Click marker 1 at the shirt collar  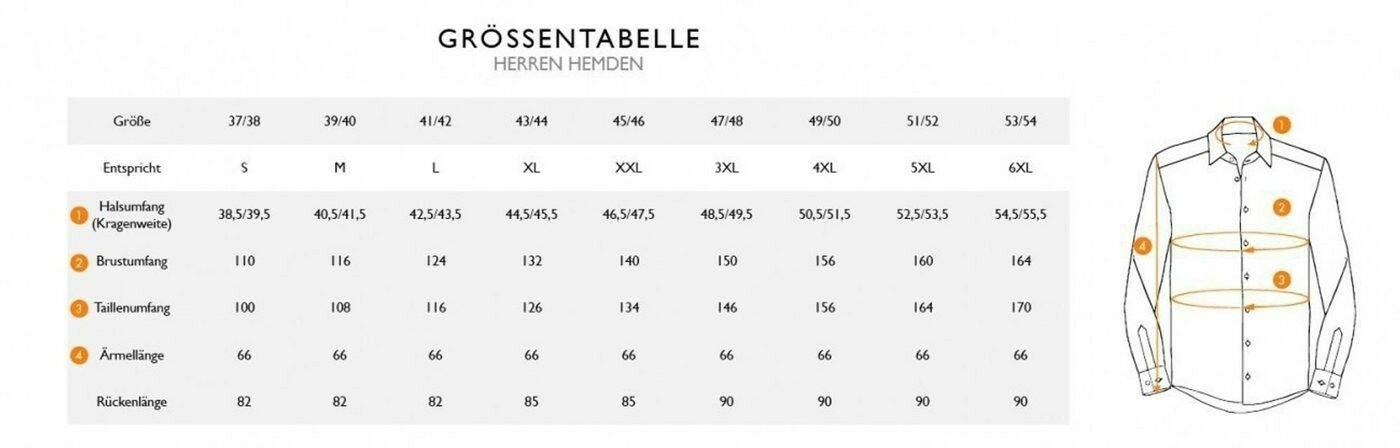(x=1282, y=125)
